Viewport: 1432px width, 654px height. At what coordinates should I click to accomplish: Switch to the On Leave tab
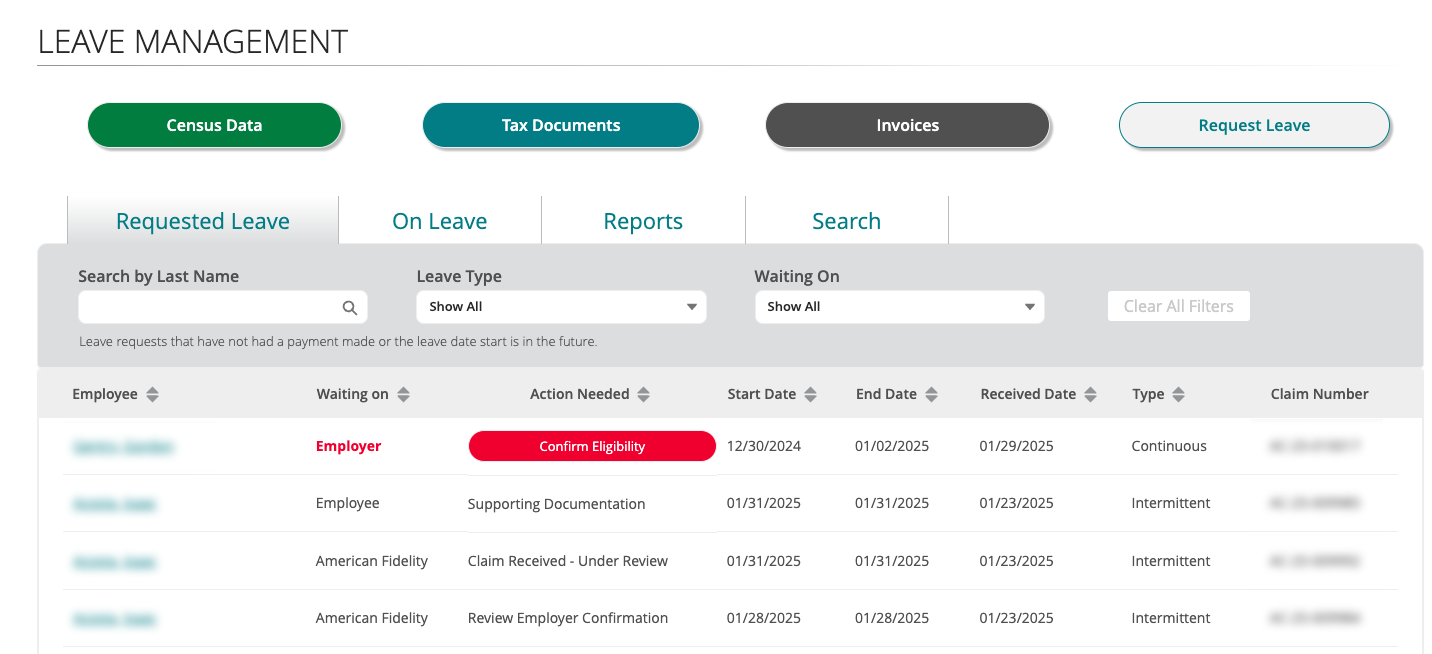coord(440,221)
